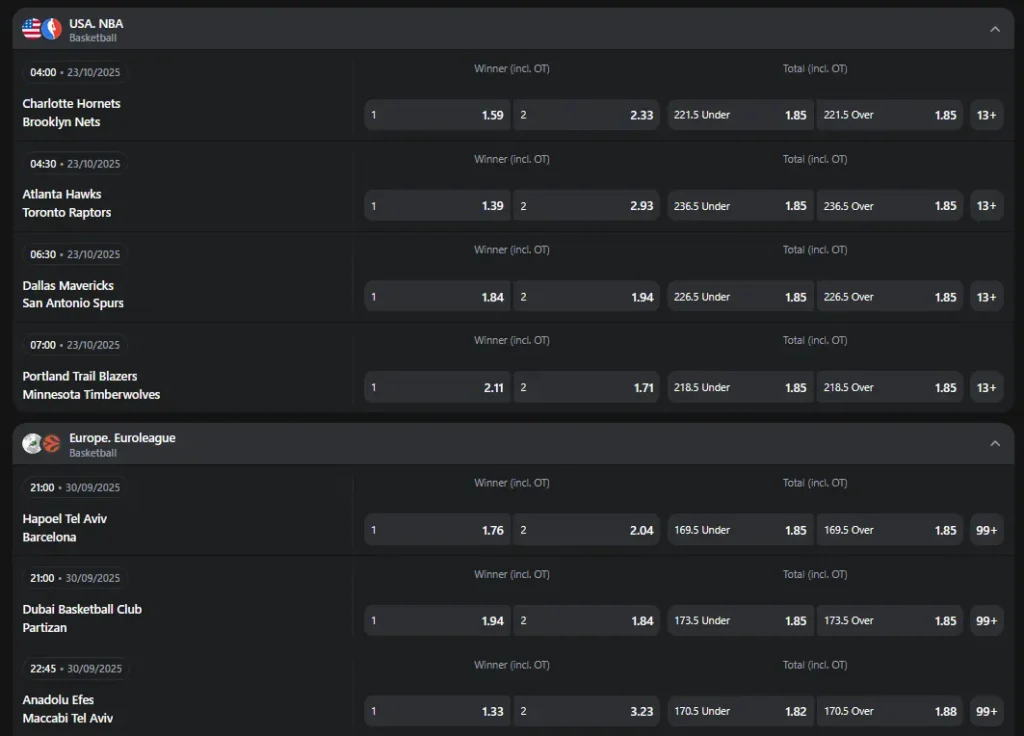This screenshot has height=736, width=1024.
Task: Select Barcelona winner odds 2.04
Action: (x=587, y=530)
